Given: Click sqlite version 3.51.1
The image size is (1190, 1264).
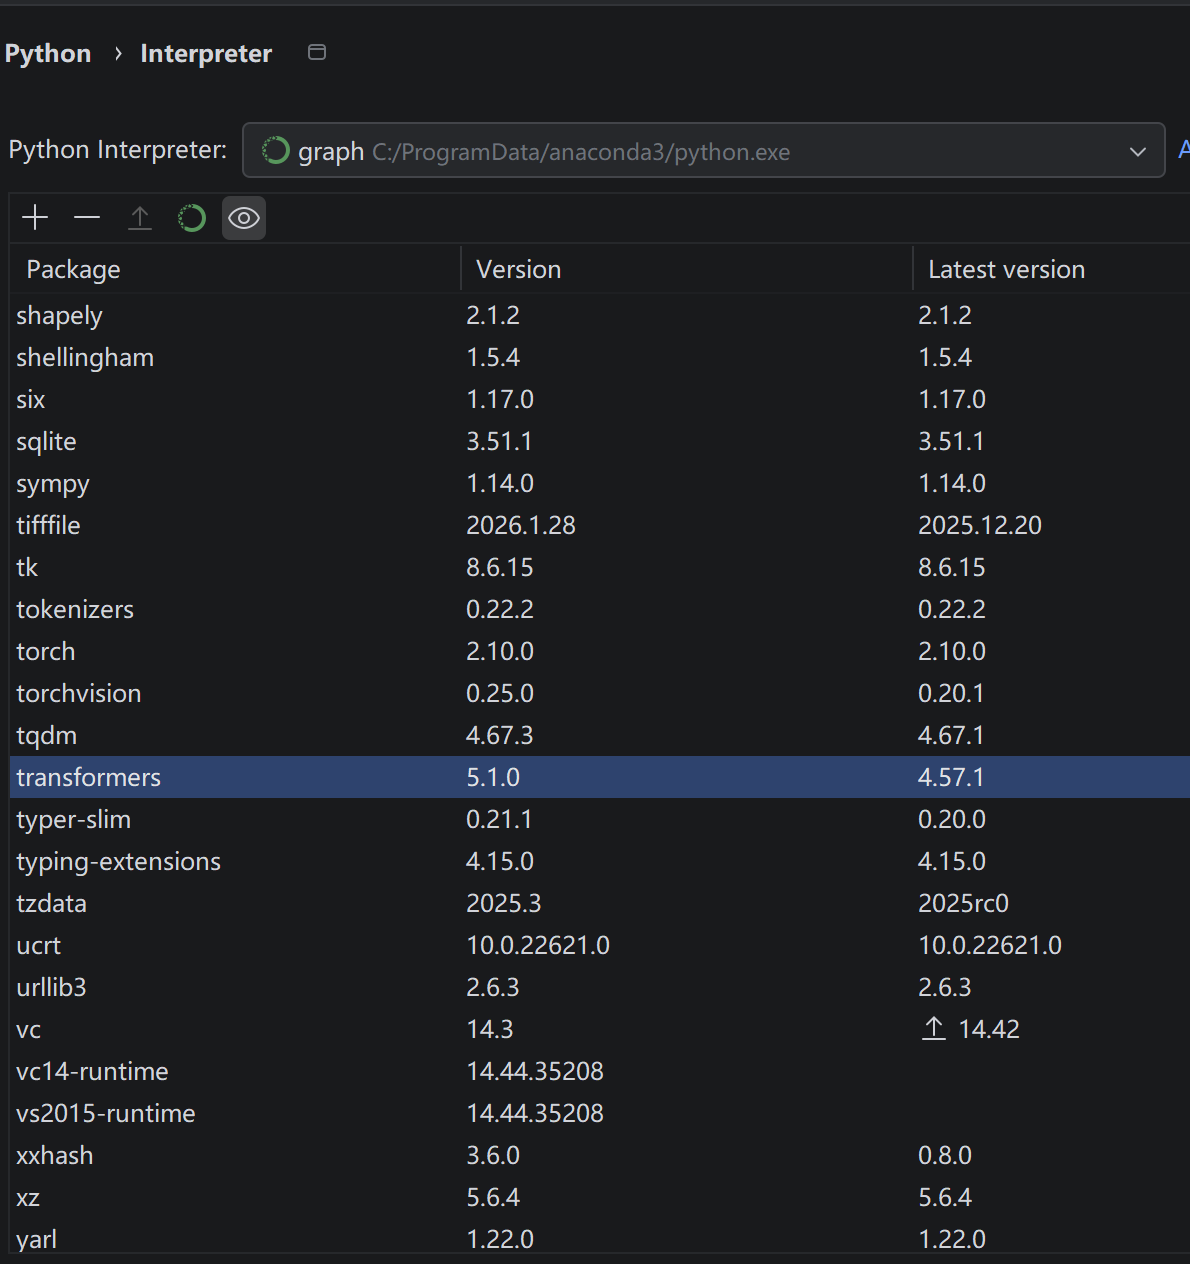Looking at the screenshot, I should click(499, 441).
